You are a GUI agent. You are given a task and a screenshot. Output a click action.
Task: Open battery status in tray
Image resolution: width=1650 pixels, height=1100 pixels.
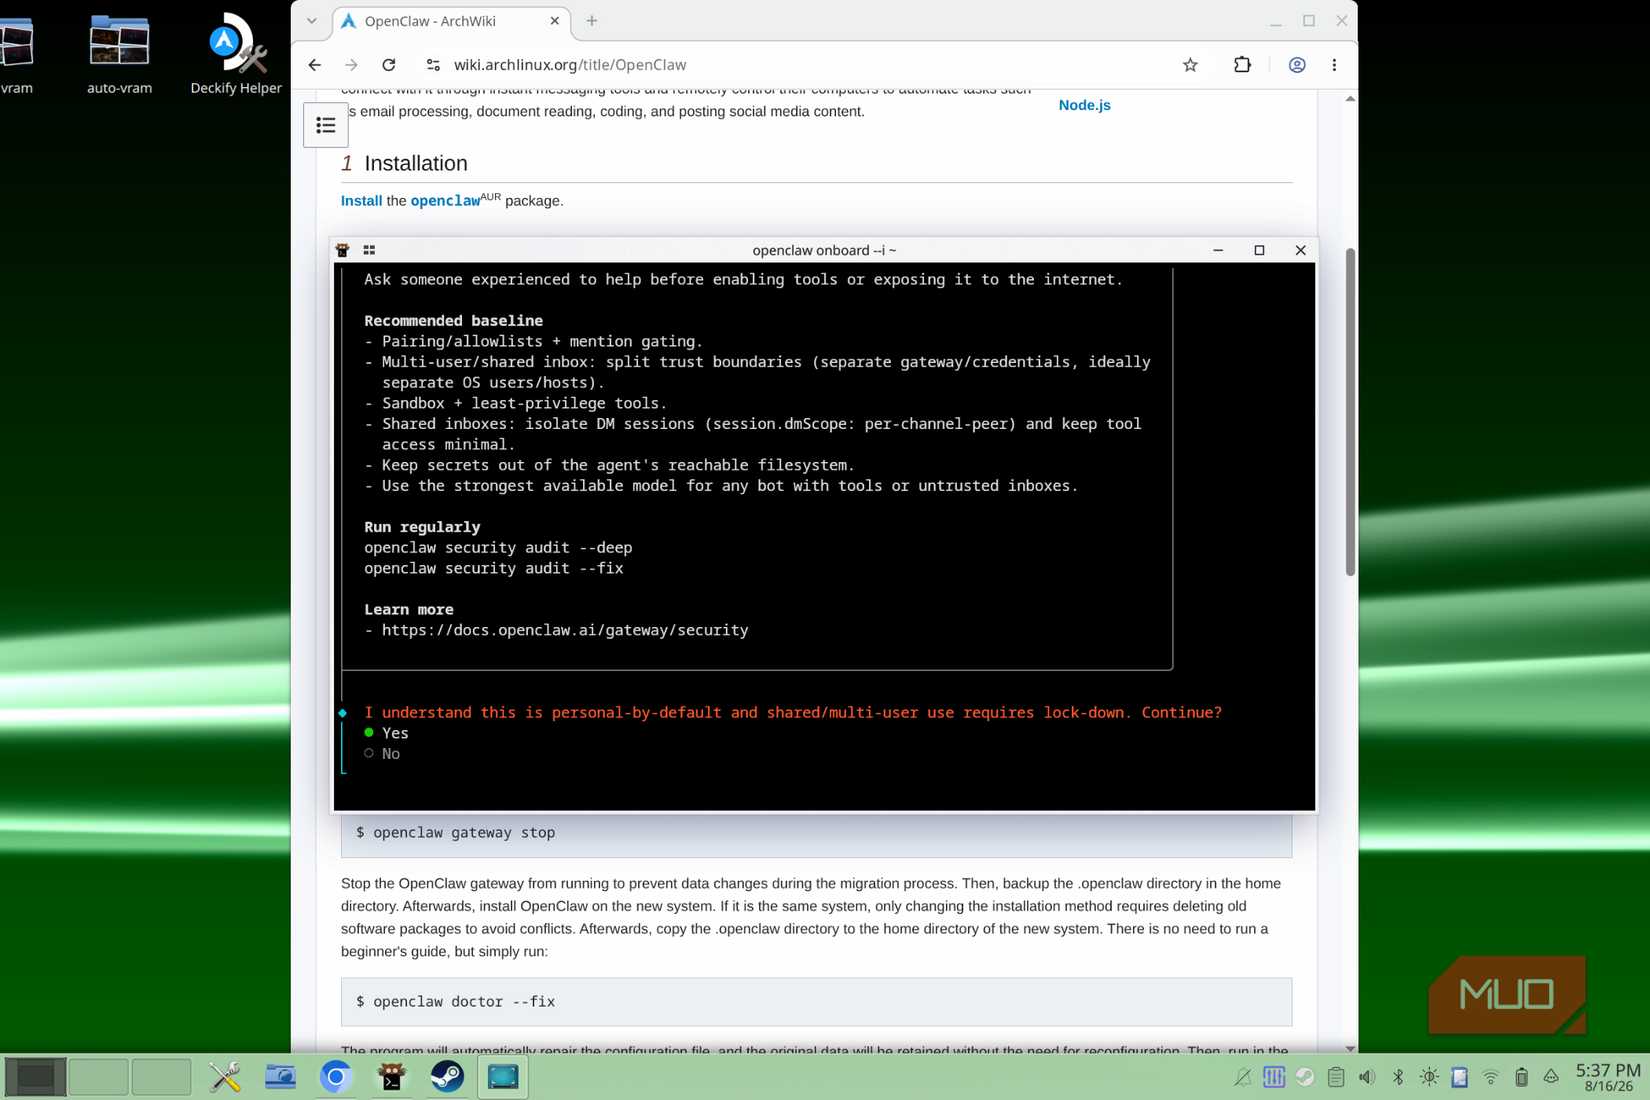pyautogui.click(x=1522, y=1077)
